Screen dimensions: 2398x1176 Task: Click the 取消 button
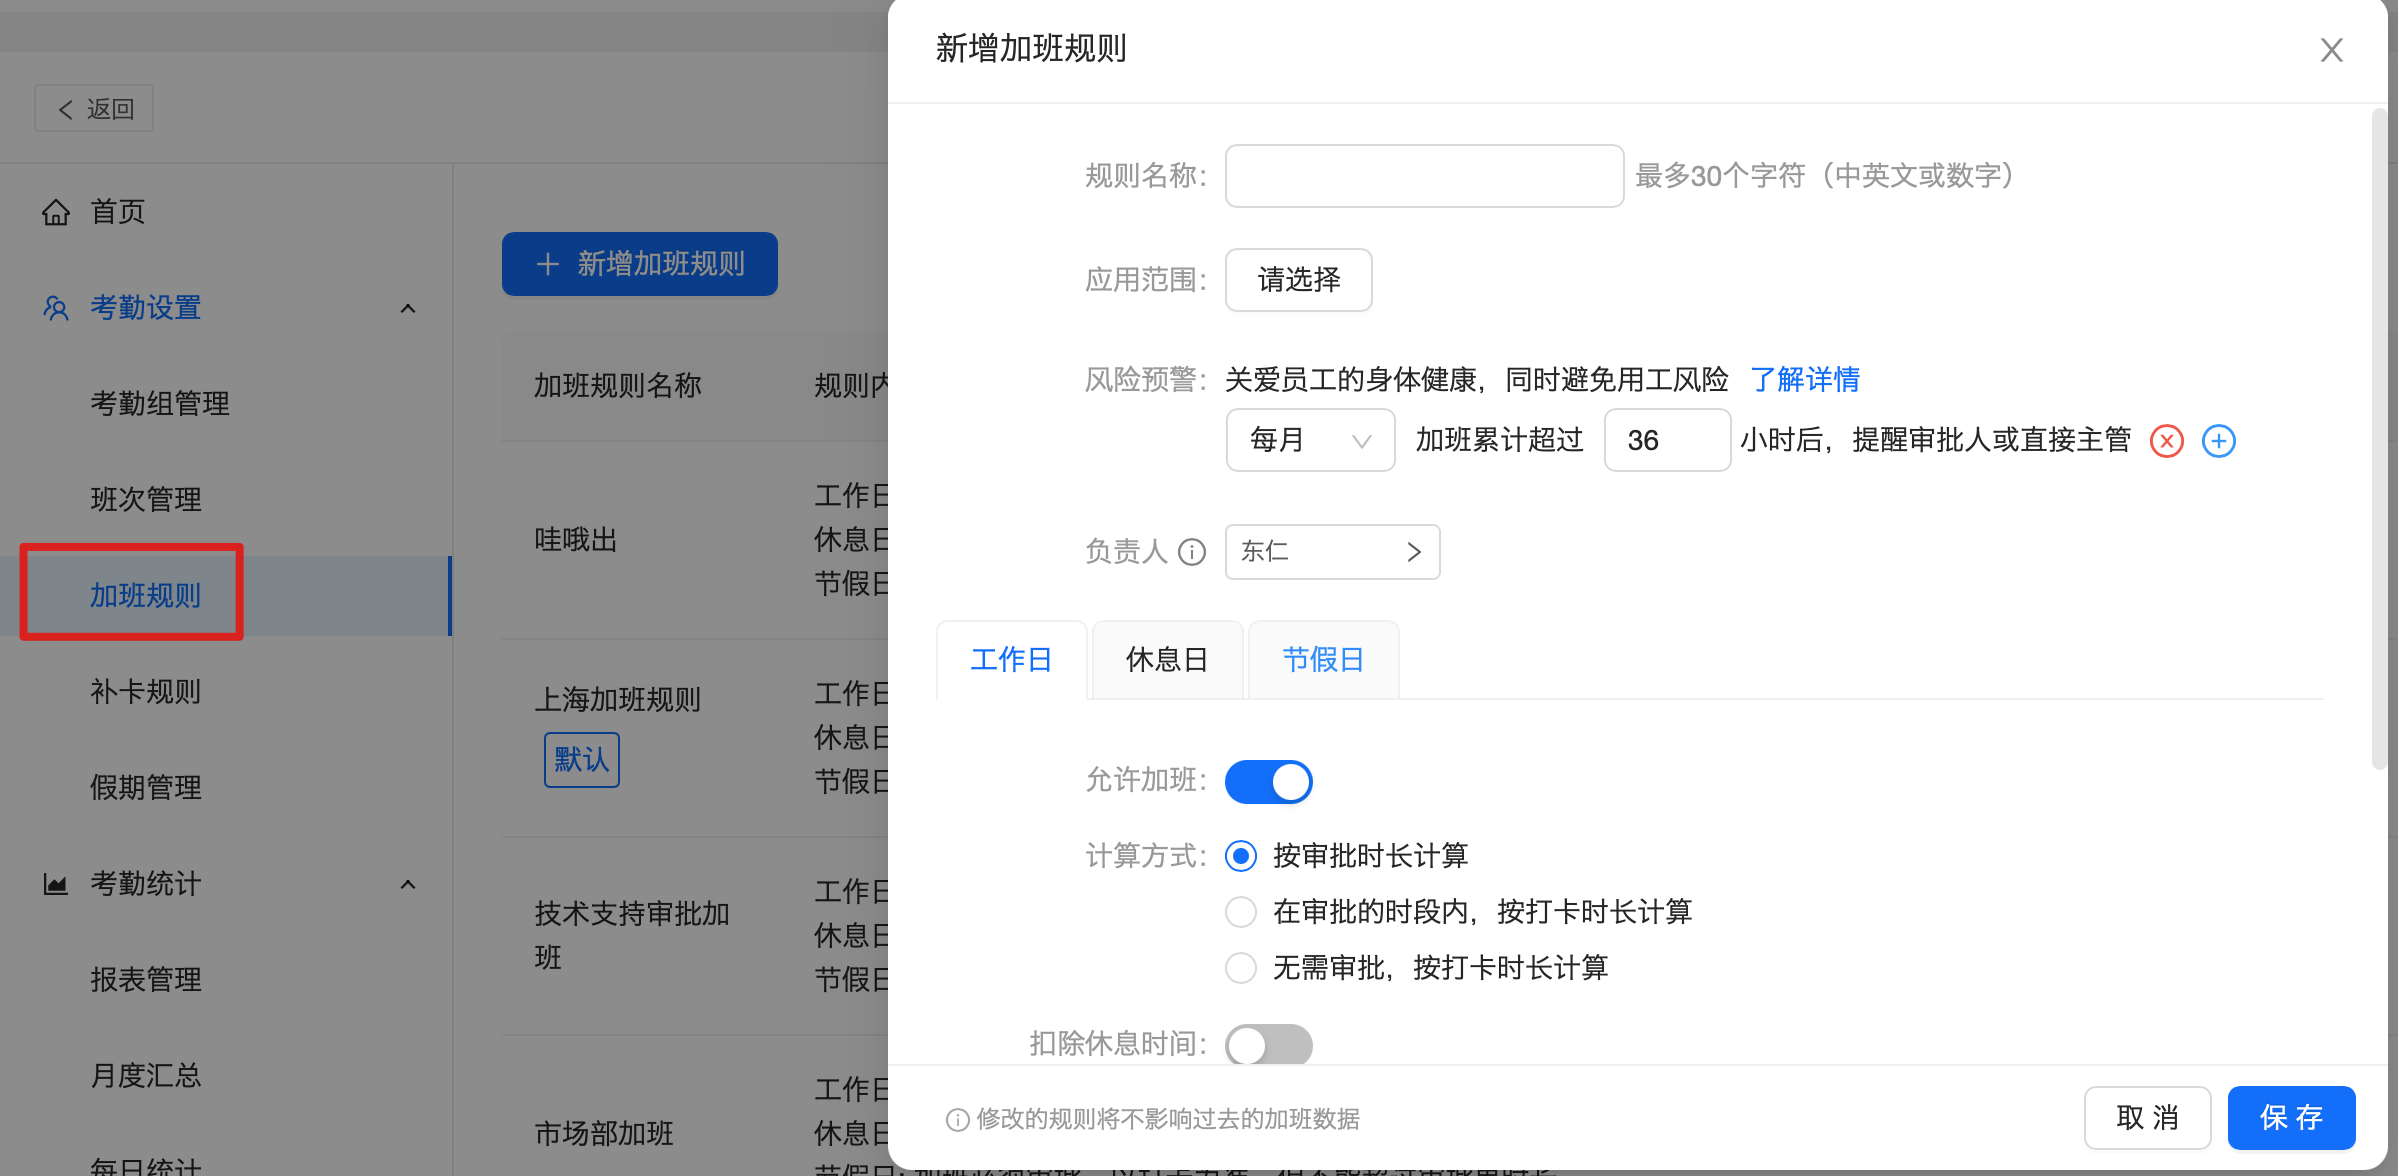coord(2147,1118)
